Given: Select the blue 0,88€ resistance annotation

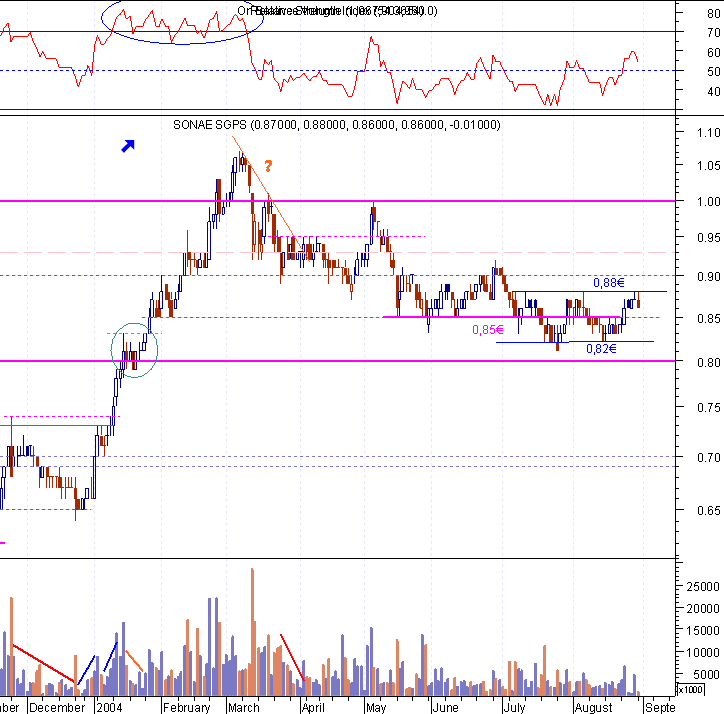Looking at the screenshot, I should (609, 283).
